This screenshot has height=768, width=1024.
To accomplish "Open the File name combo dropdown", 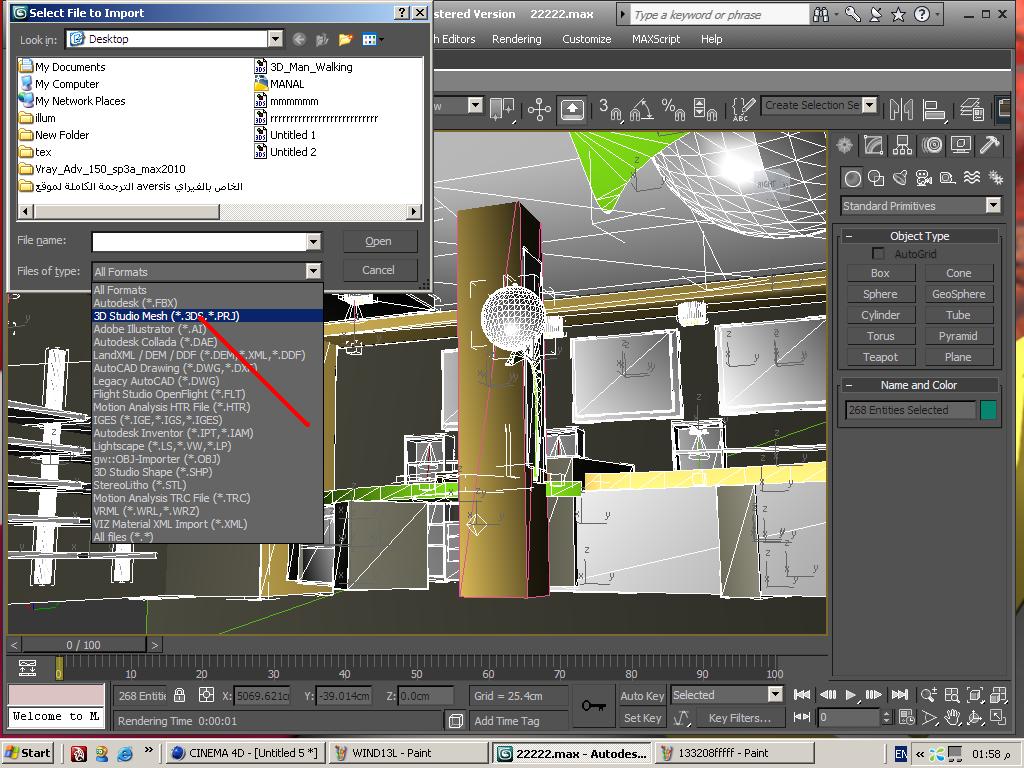I will (313, 242).
